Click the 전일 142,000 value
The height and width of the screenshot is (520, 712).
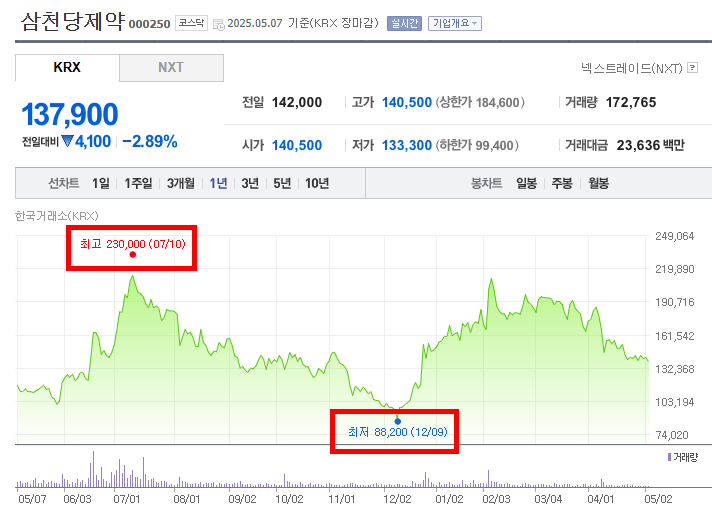[297, 102]
